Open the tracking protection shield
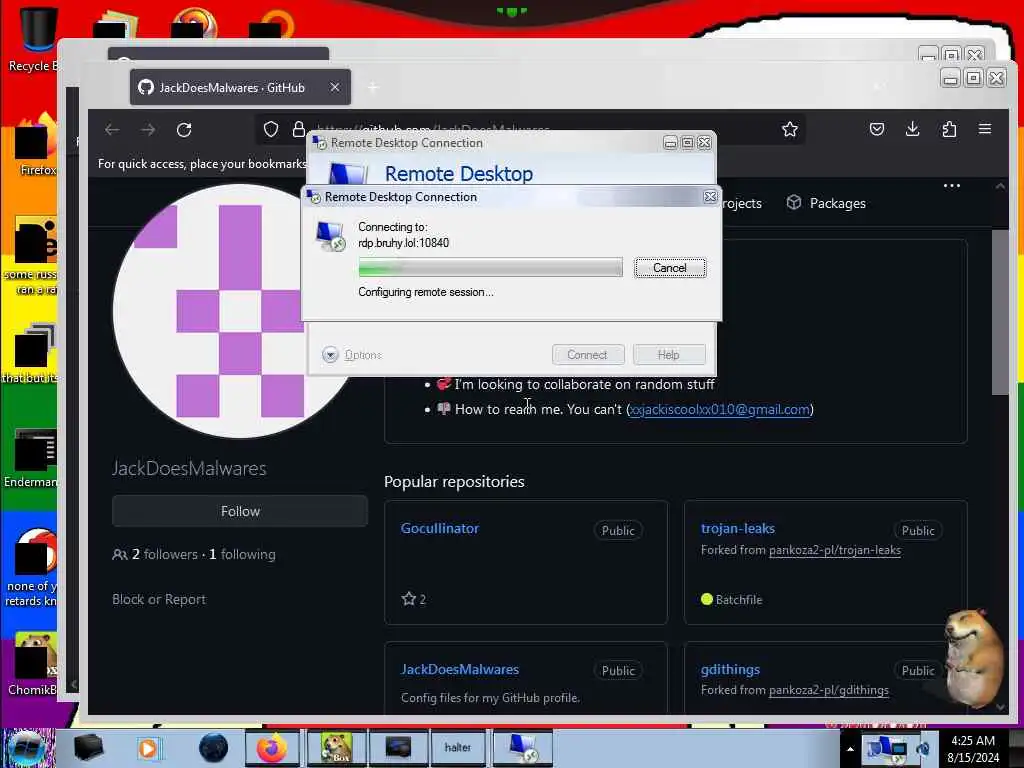The height and width of the screenshot is (768, 1024). pyautogui.click(x=271, y=129)
